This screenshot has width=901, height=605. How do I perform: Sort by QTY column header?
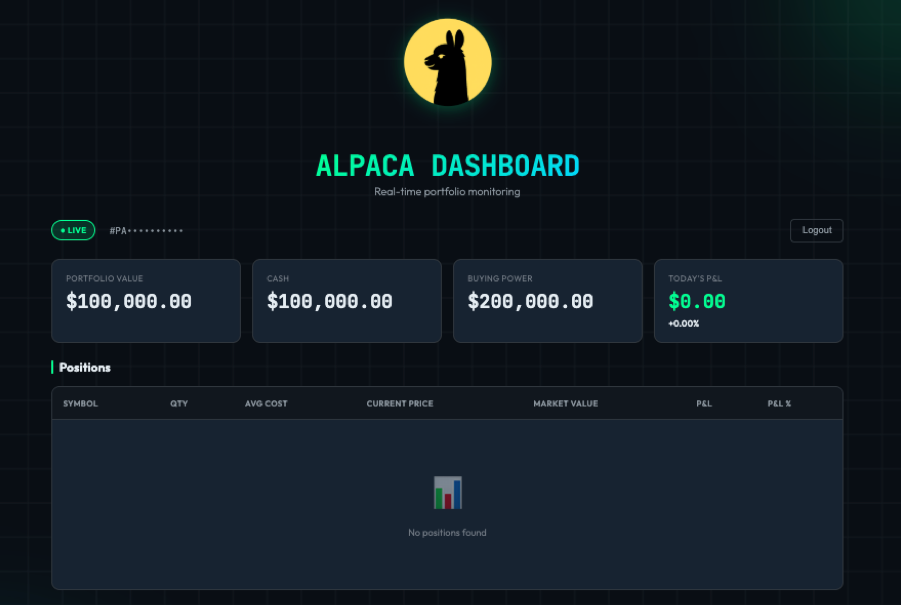pyautogui.click(x=179, y=403)
